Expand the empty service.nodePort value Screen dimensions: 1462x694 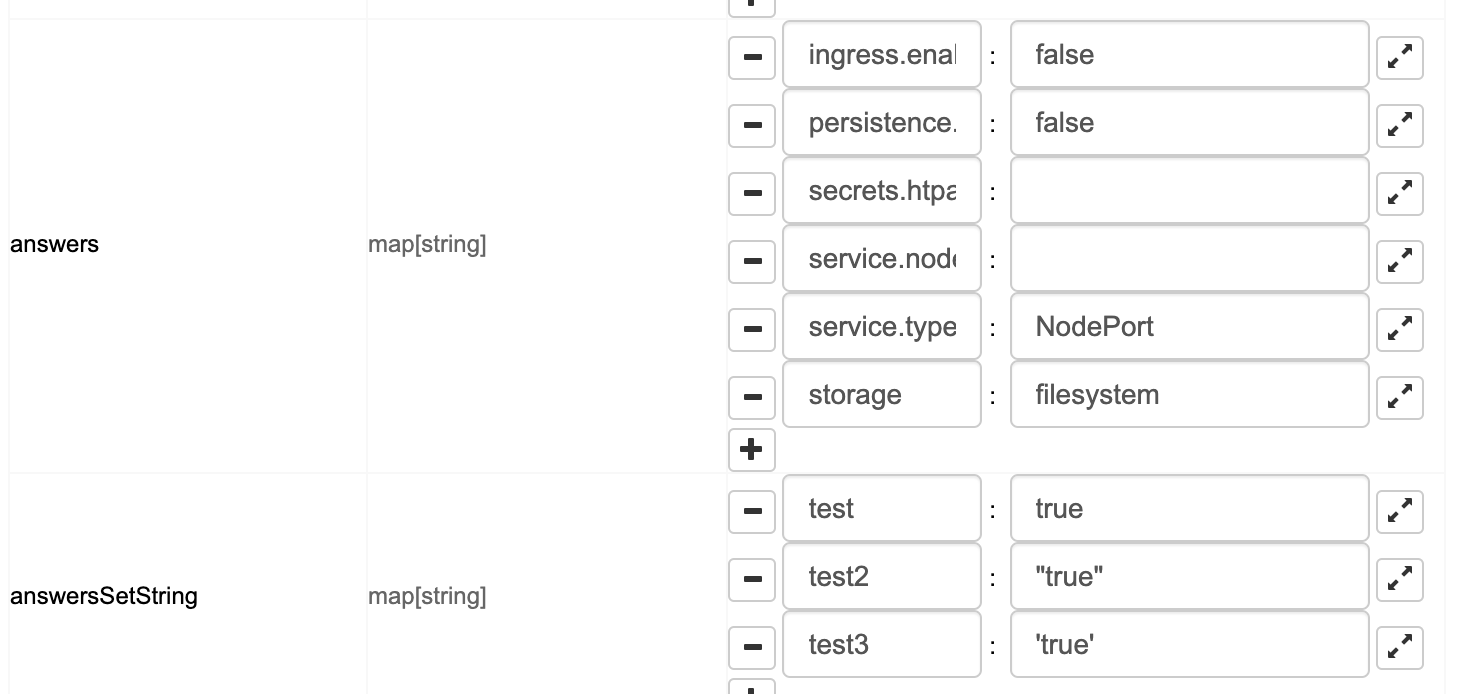(1399, 261)
